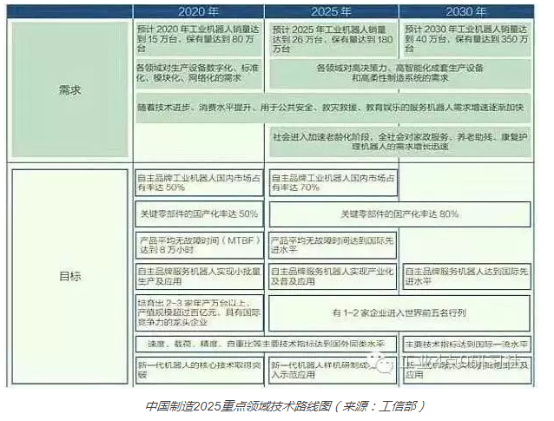Select the 市场占有率达70% target box
554x421 pixels.
click(x=333, y=183)
